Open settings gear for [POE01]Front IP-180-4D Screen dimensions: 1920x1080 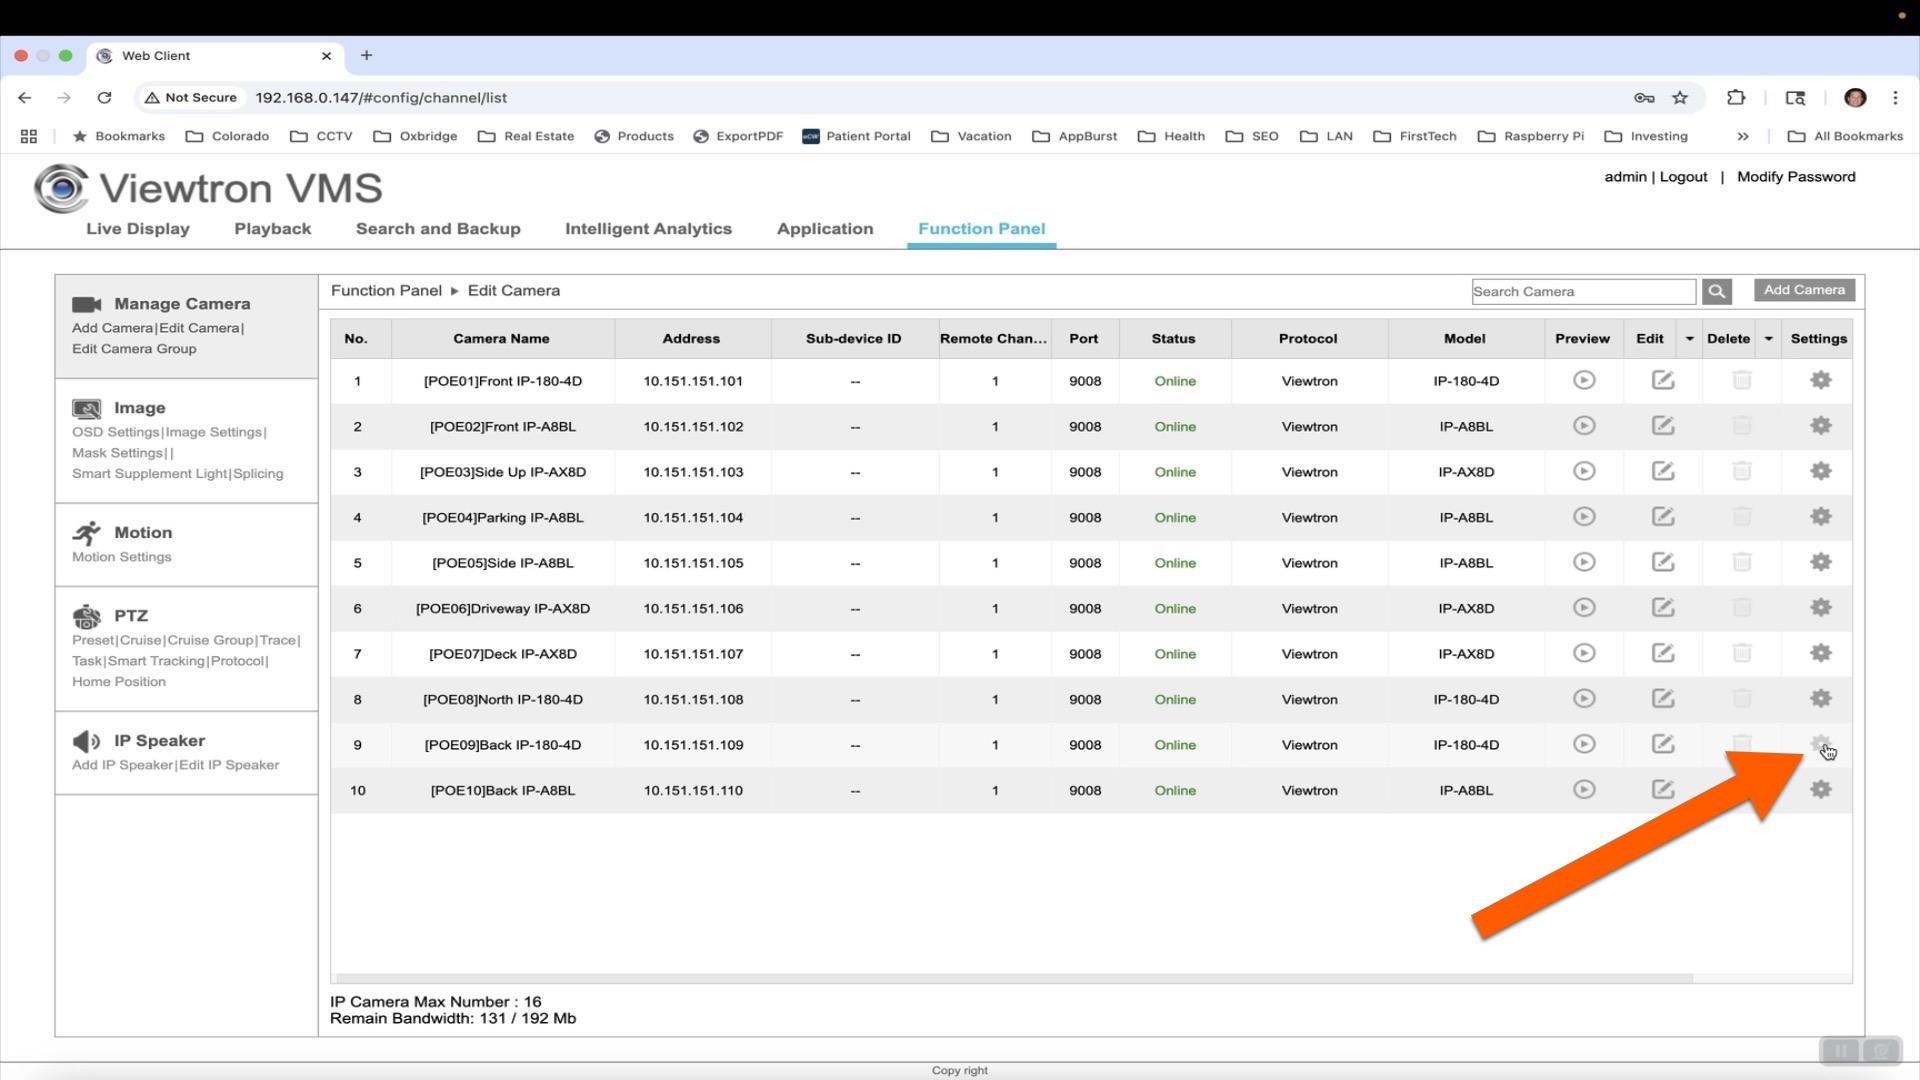point(1821,380)
